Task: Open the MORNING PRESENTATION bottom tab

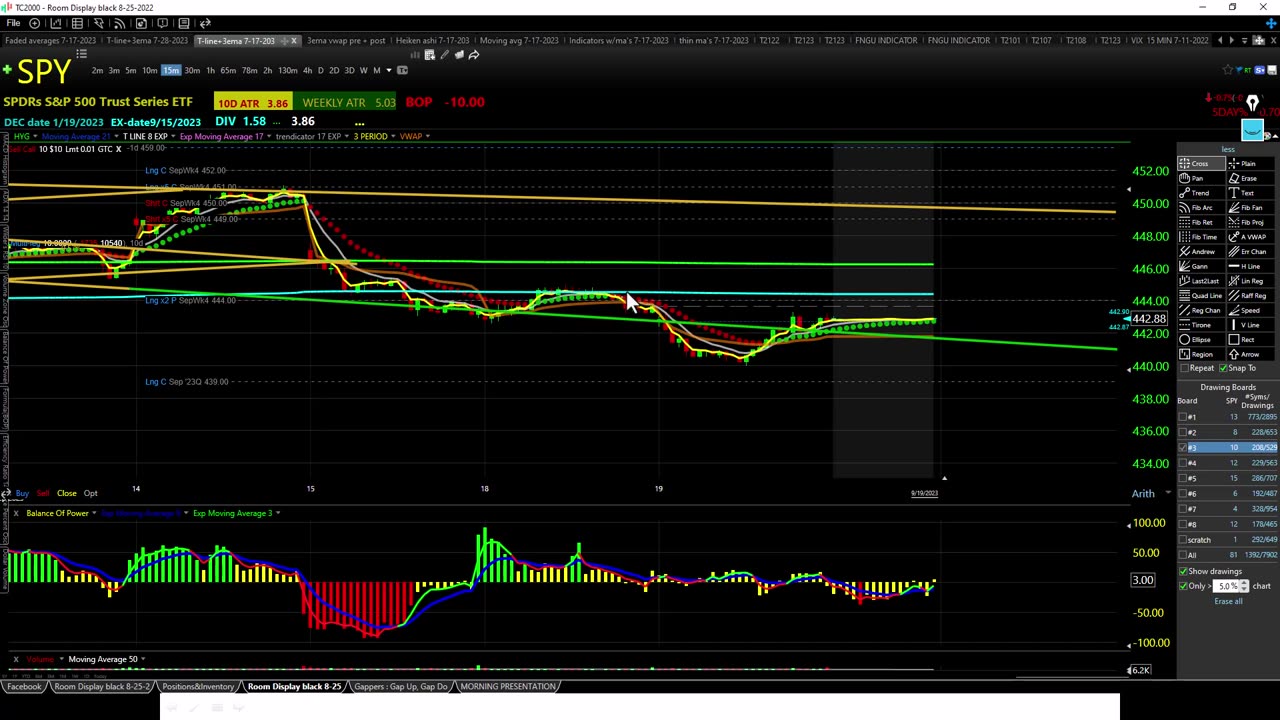Action: pos(507,686)
